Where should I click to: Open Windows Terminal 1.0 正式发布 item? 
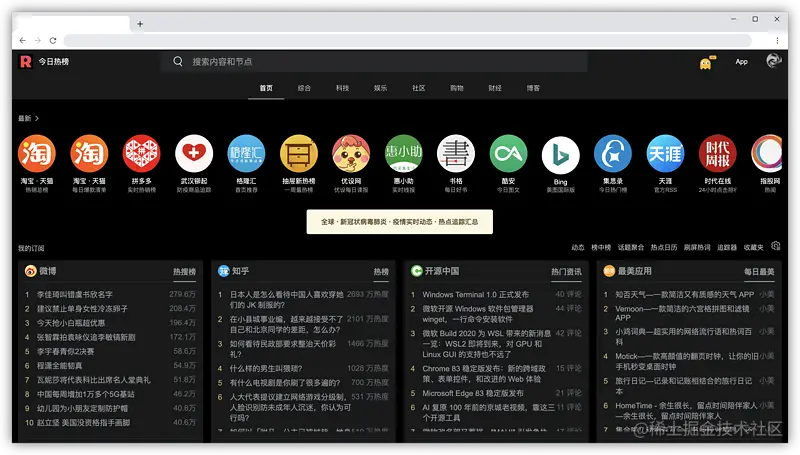click(476, 295)
